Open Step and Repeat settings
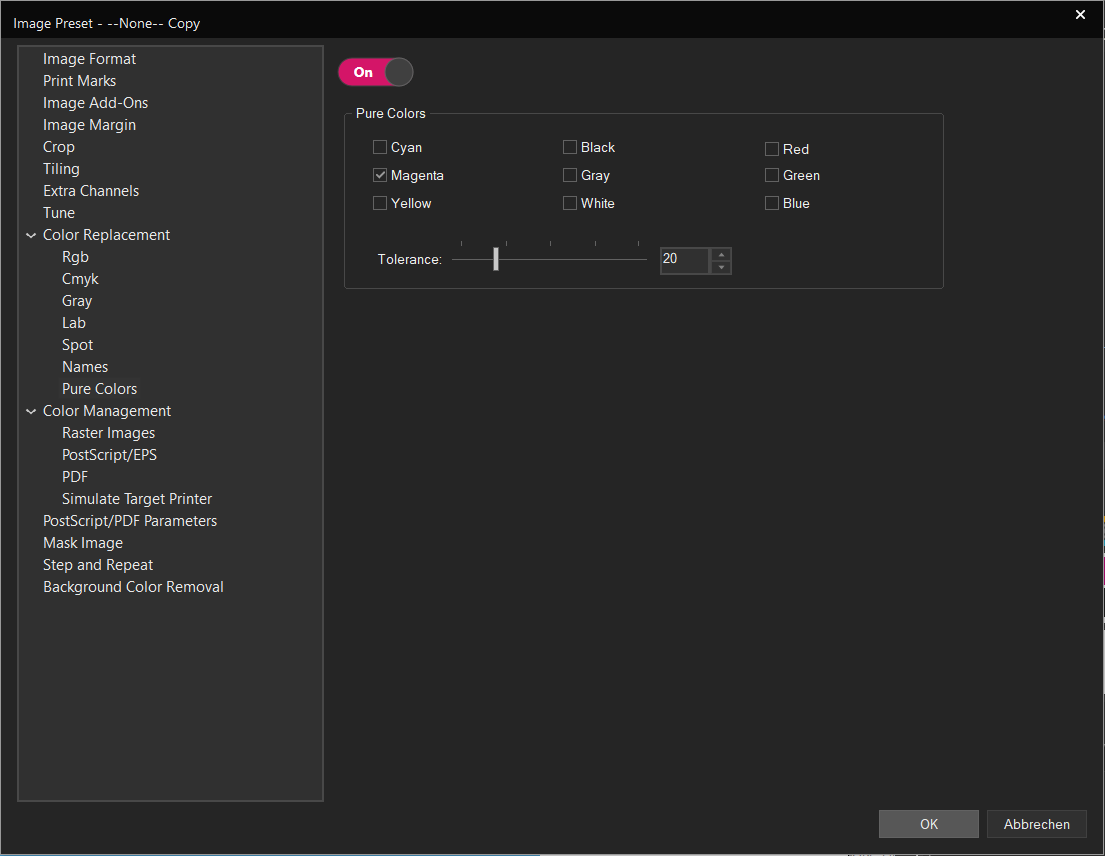Screen dimensions: 1105x856 coord(98,565)
